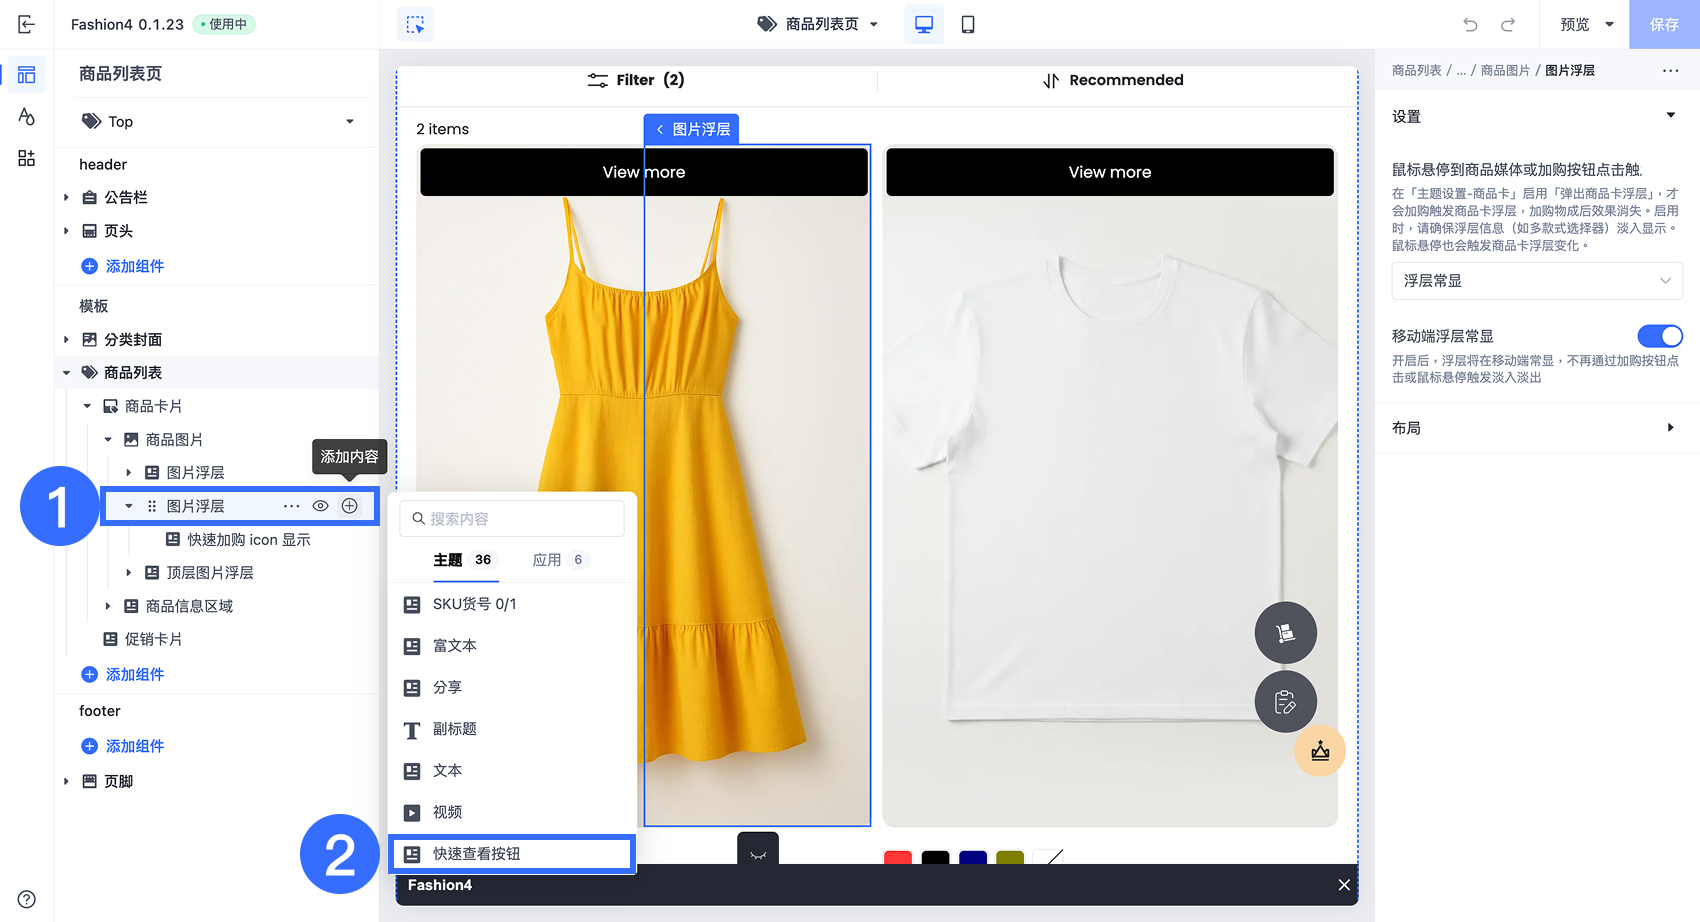Click the undo arrow icon
This screenshot has width=1700, height=922.
pos(1470,24)
